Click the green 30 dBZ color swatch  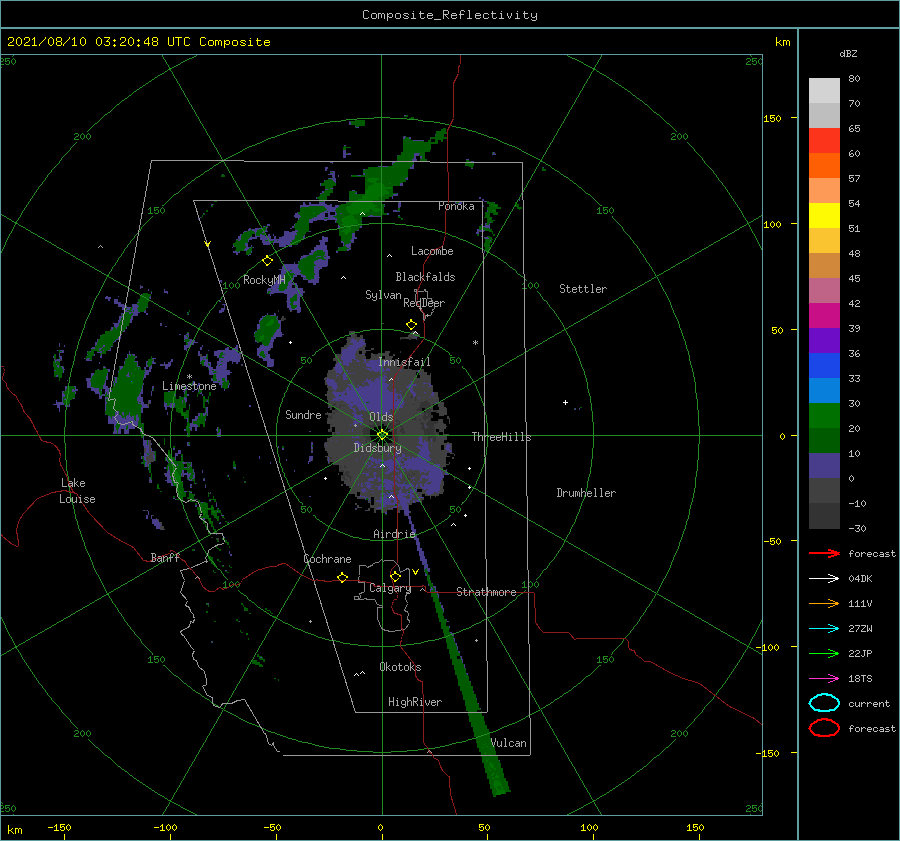(x=824, y=415)
